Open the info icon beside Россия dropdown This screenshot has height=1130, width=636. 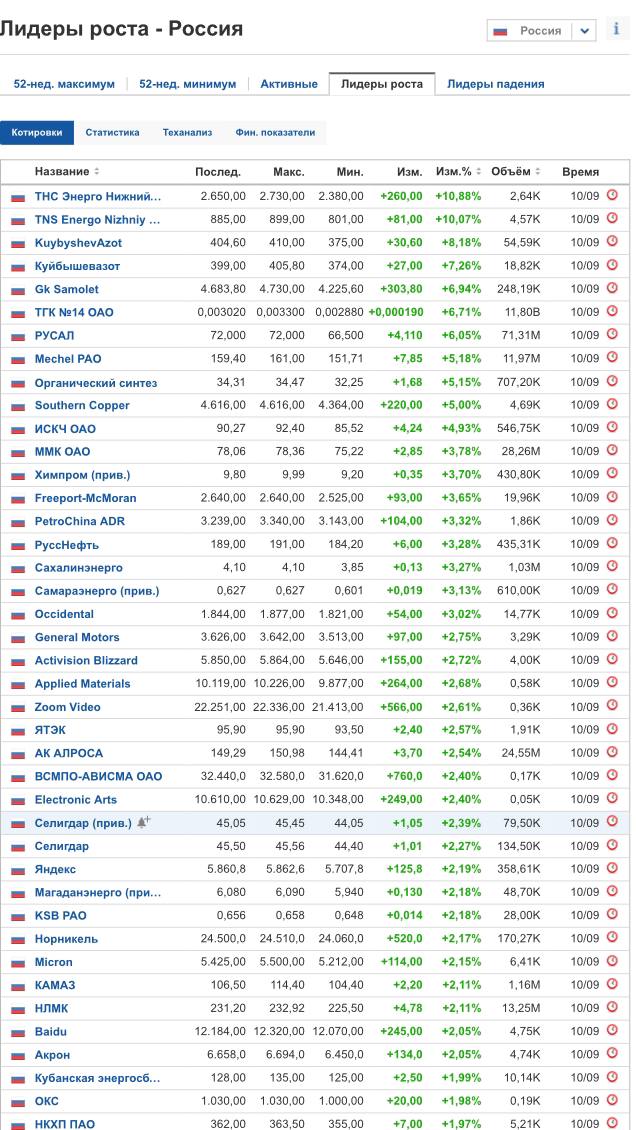(616, 30)
